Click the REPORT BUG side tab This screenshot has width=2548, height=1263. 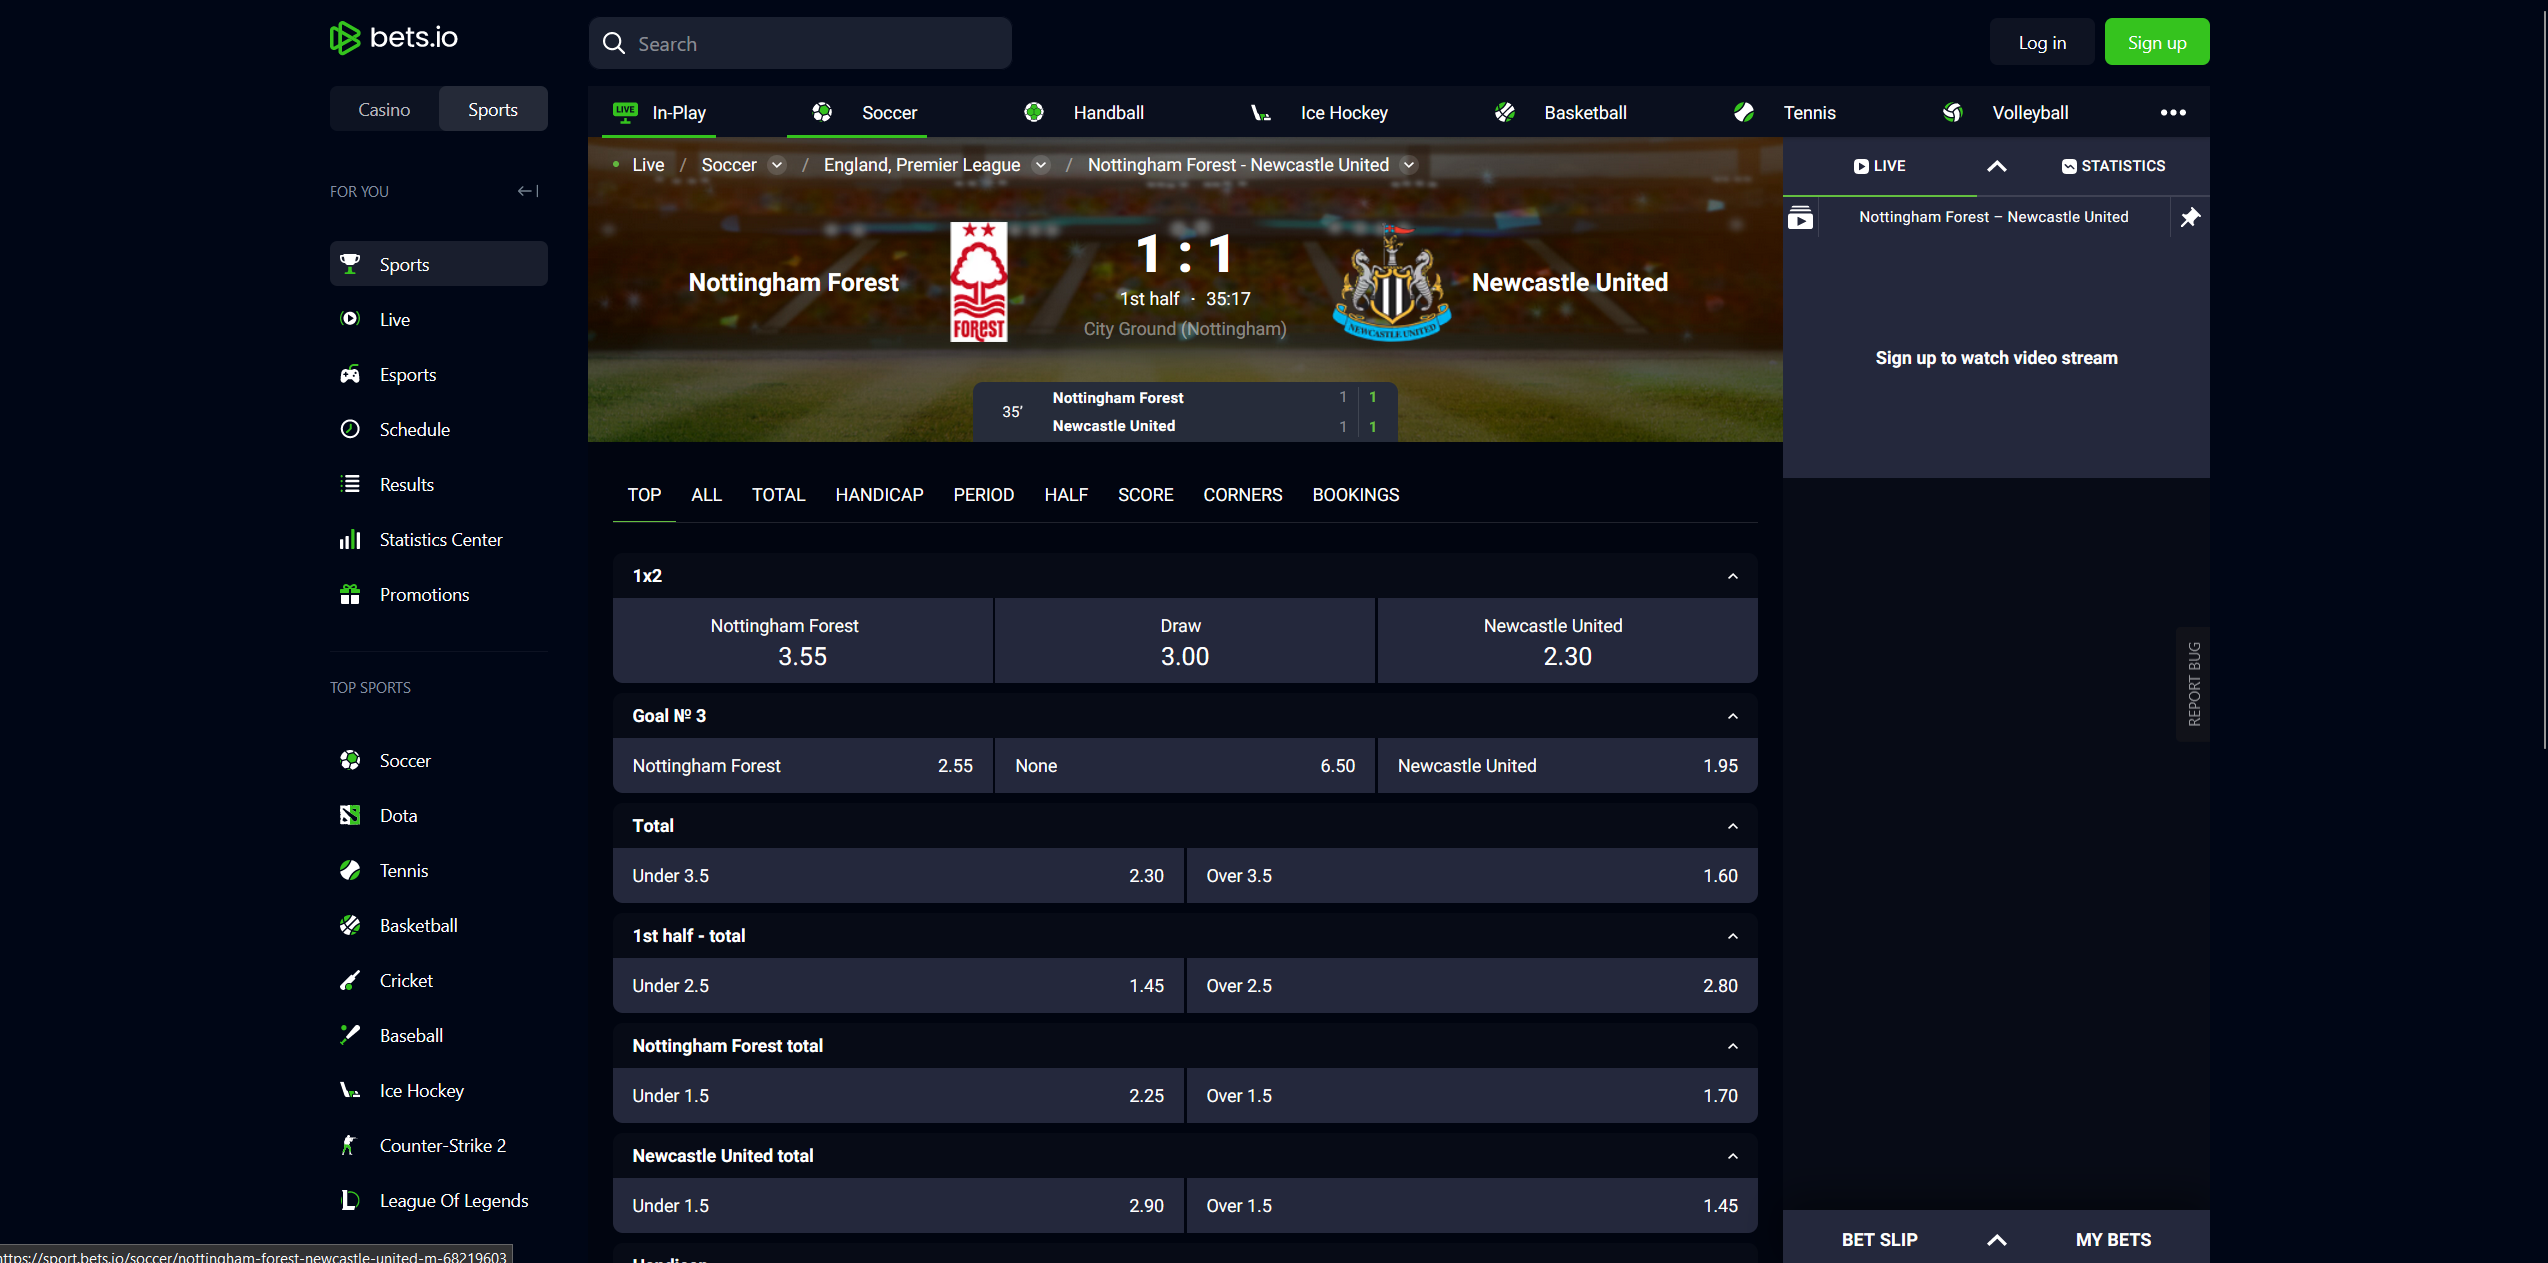click(2193, 684)
